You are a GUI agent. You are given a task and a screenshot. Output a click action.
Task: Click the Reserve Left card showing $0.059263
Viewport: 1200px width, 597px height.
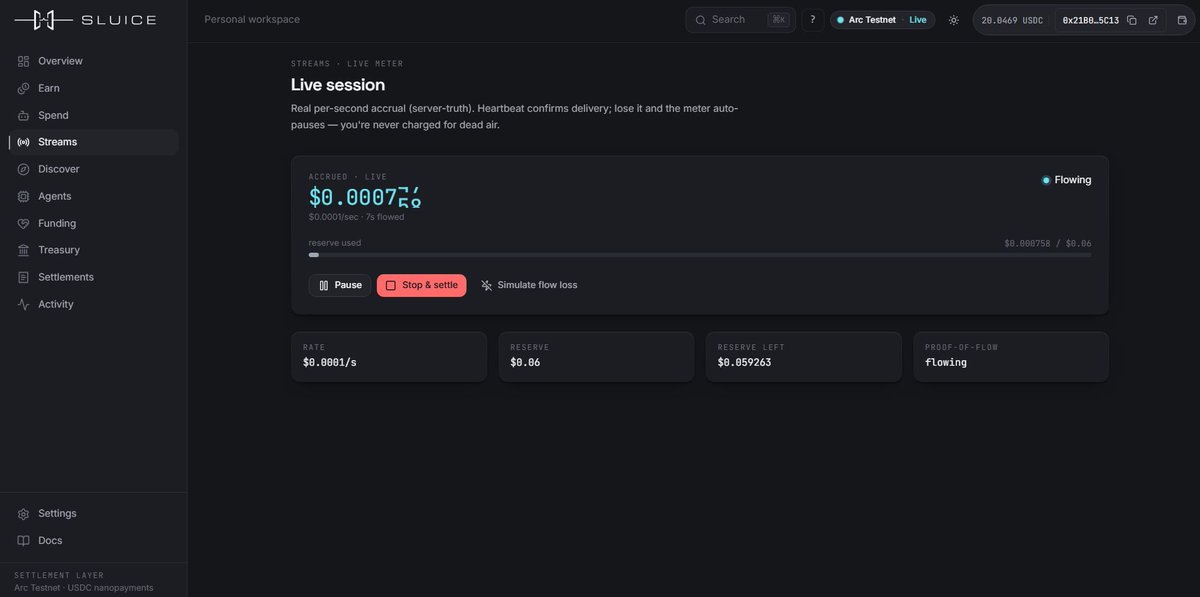[804, 357]
